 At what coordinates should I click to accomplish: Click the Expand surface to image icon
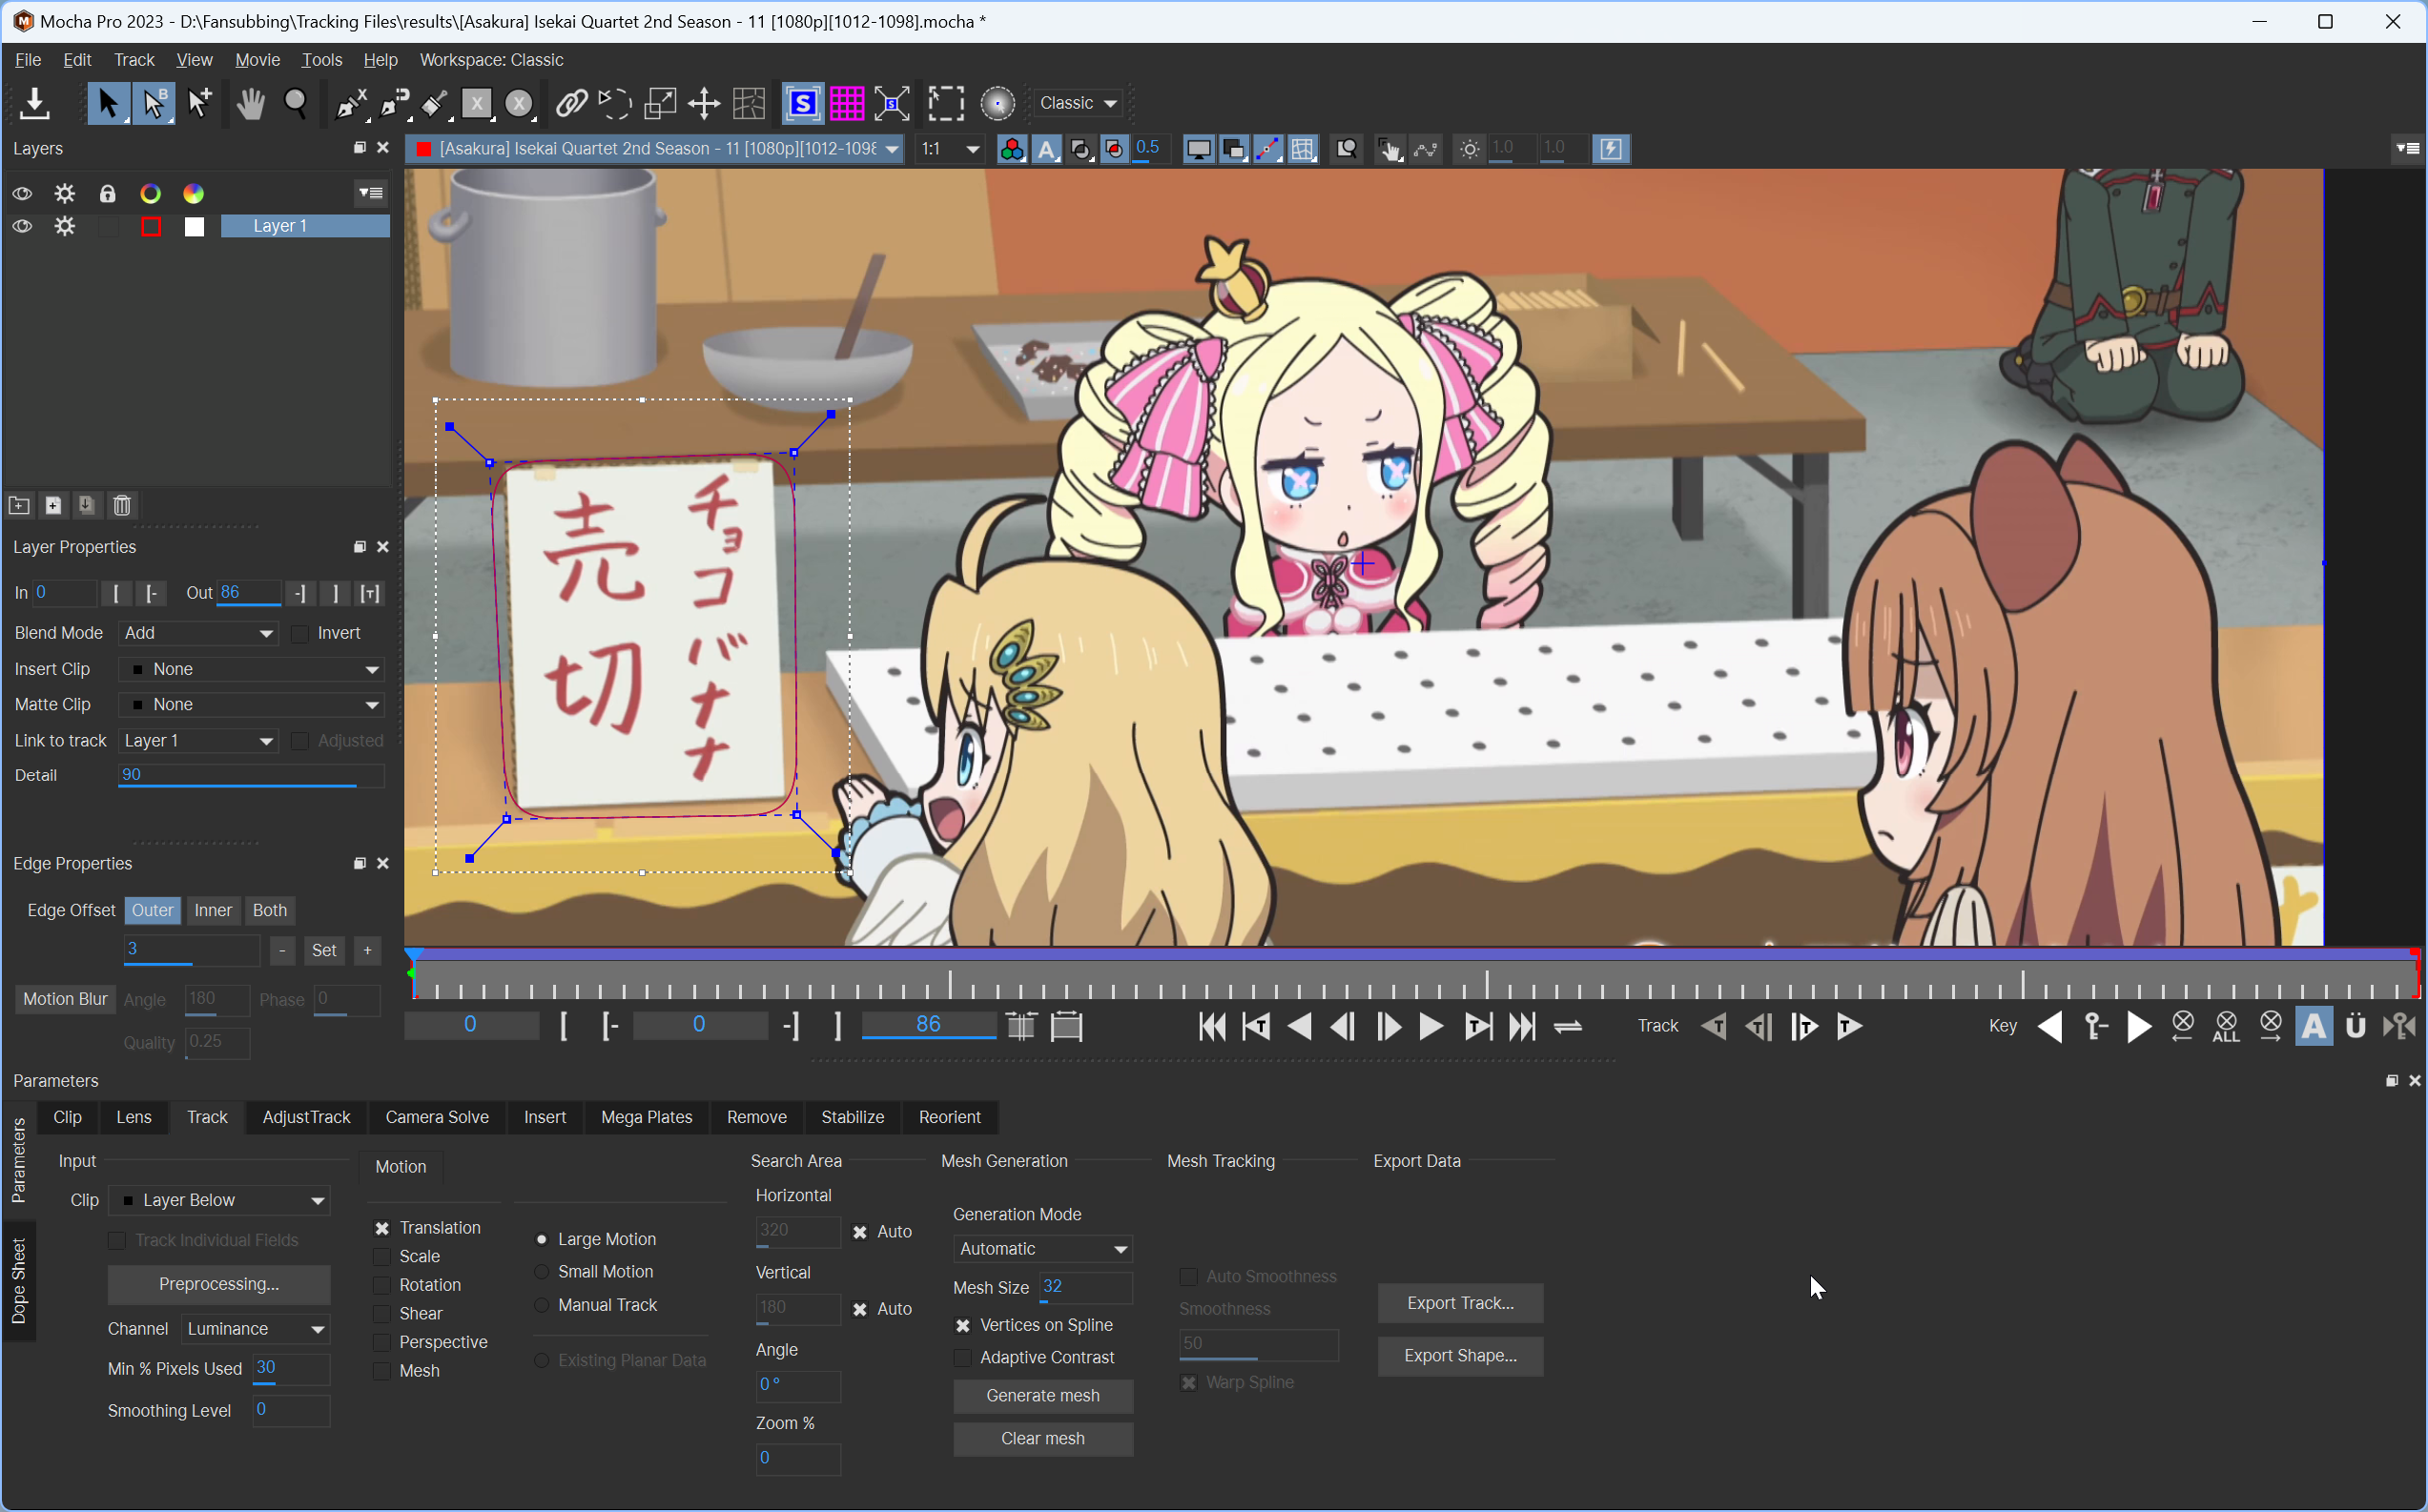pos(892,103)
